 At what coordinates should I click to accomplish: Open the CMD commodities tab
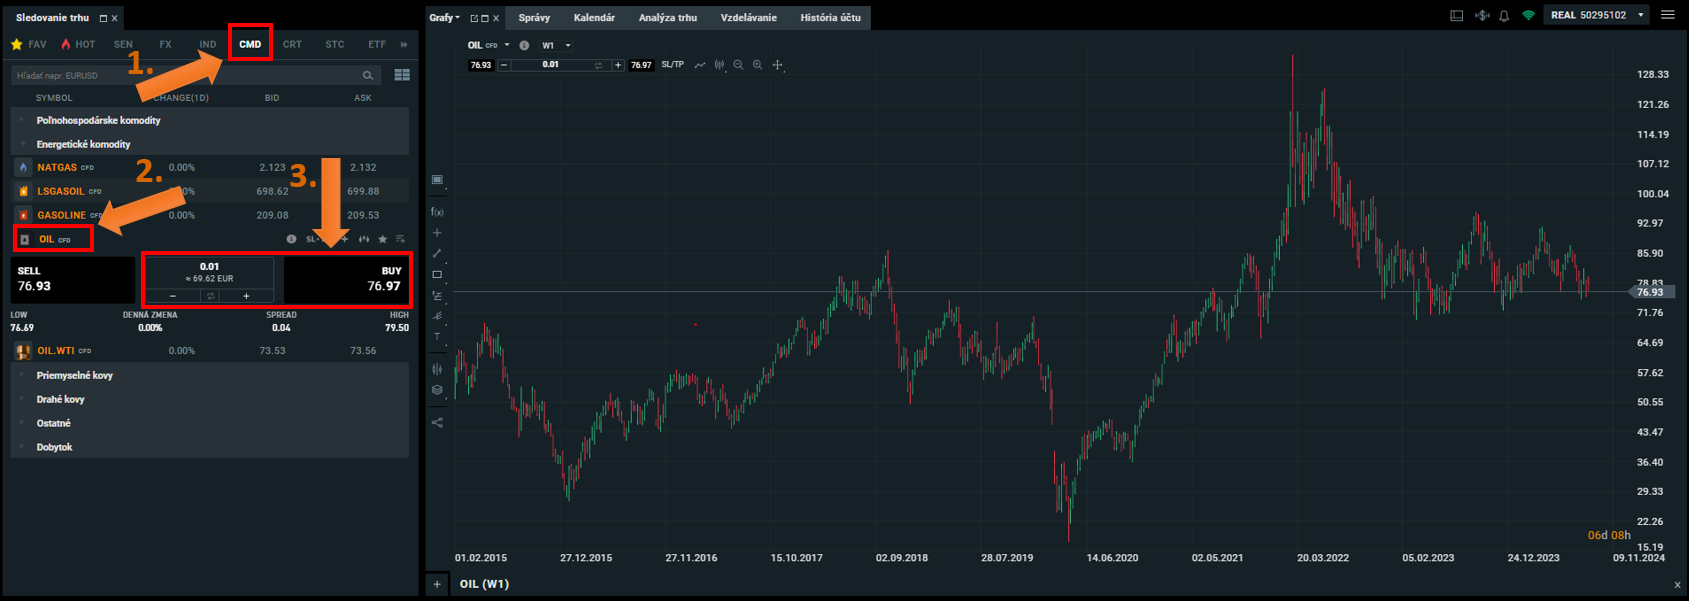[x=250, y=44]
